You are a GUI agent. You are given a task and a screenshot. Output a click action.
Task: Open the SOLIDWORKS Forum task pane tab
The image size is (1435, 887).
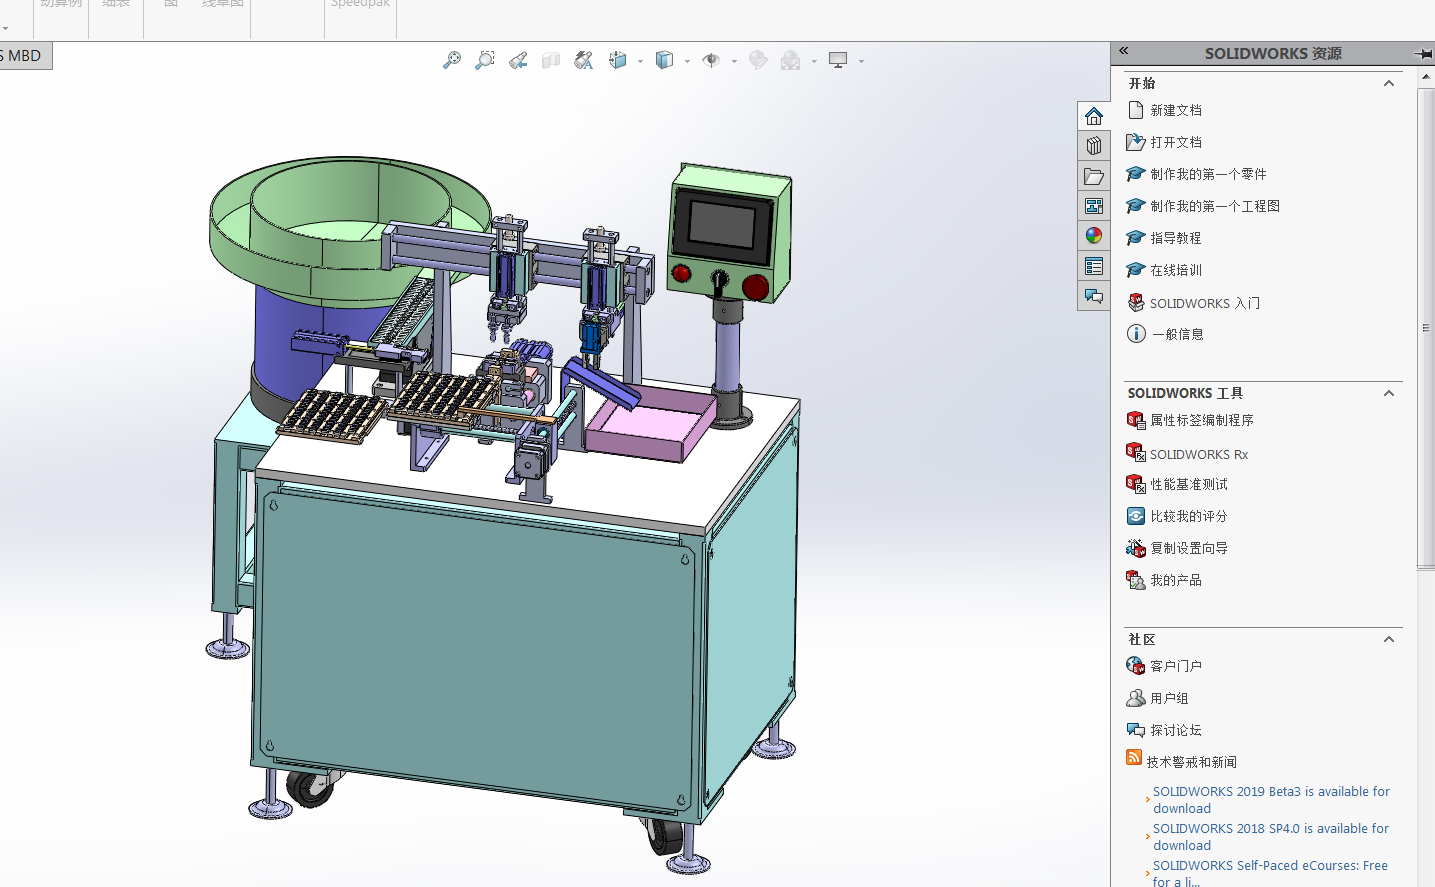pyautogui.click(x=1094, y=296)
